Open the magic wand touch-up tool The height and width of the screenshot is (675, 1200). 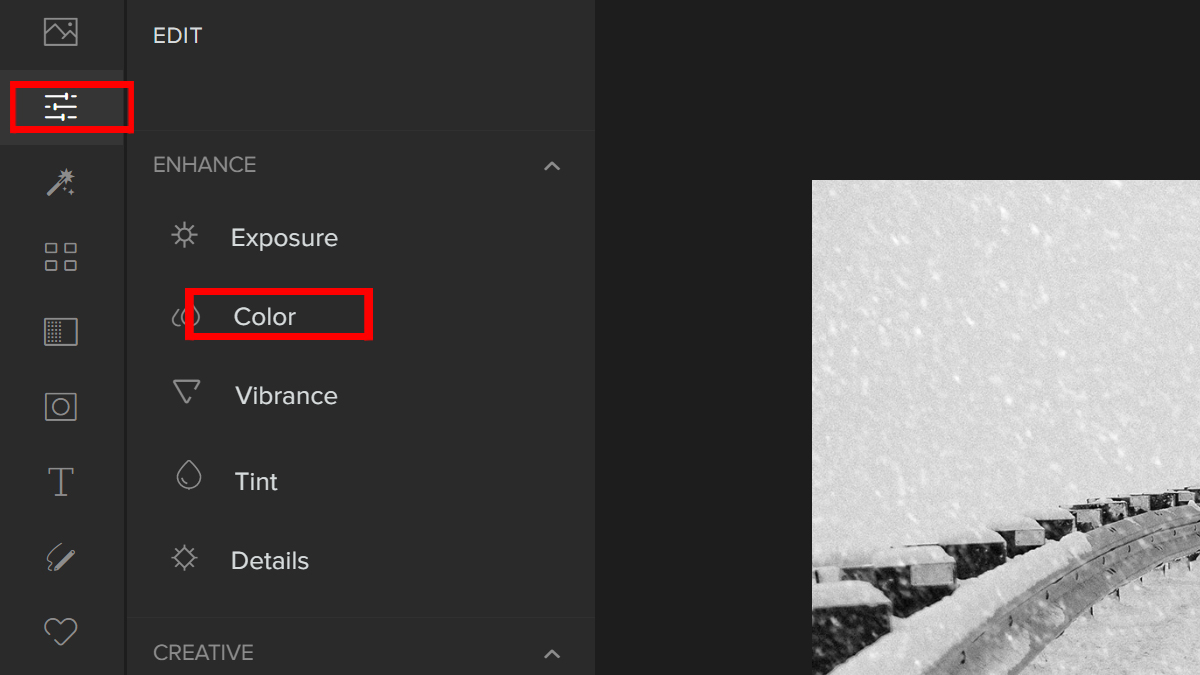coord(61,182)
